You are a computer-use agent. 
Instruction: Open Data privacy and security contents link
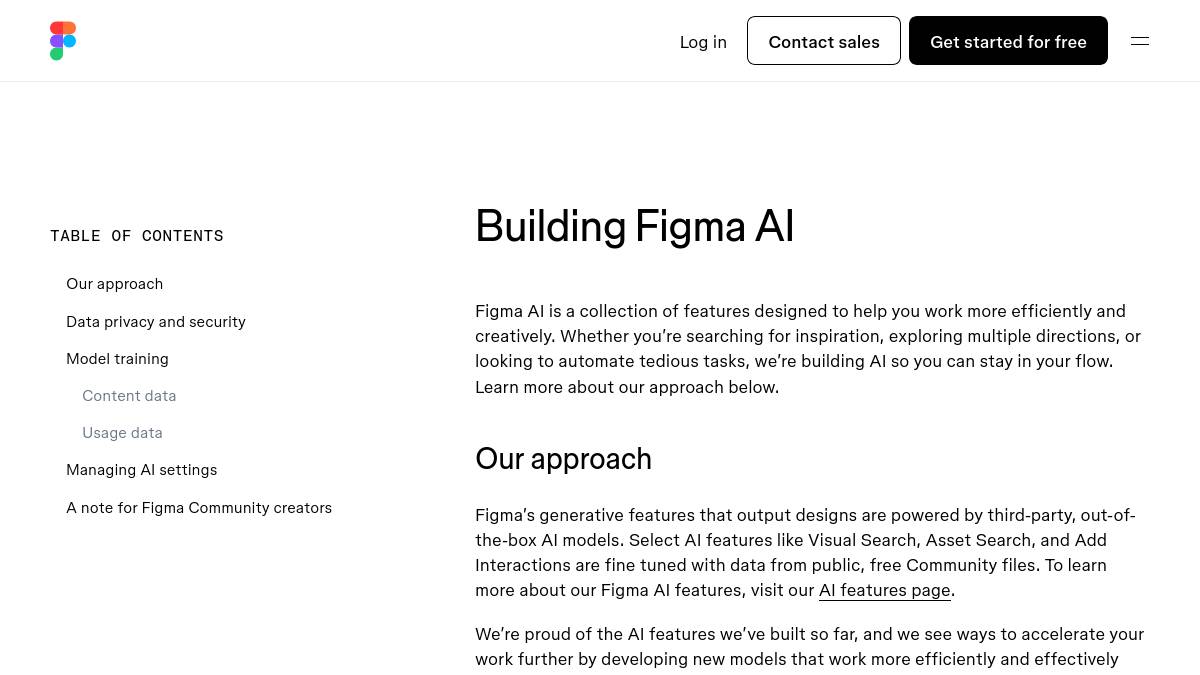click(156, 322)
